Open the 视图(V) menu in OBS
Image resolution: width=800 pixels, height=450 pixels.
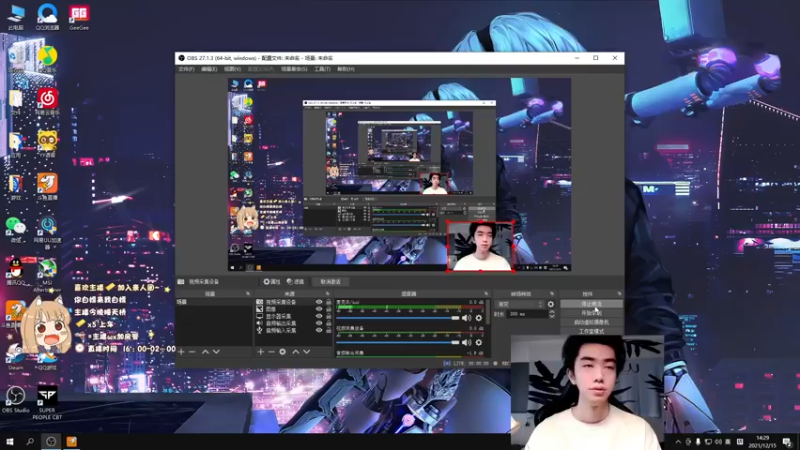coord(232,69)
